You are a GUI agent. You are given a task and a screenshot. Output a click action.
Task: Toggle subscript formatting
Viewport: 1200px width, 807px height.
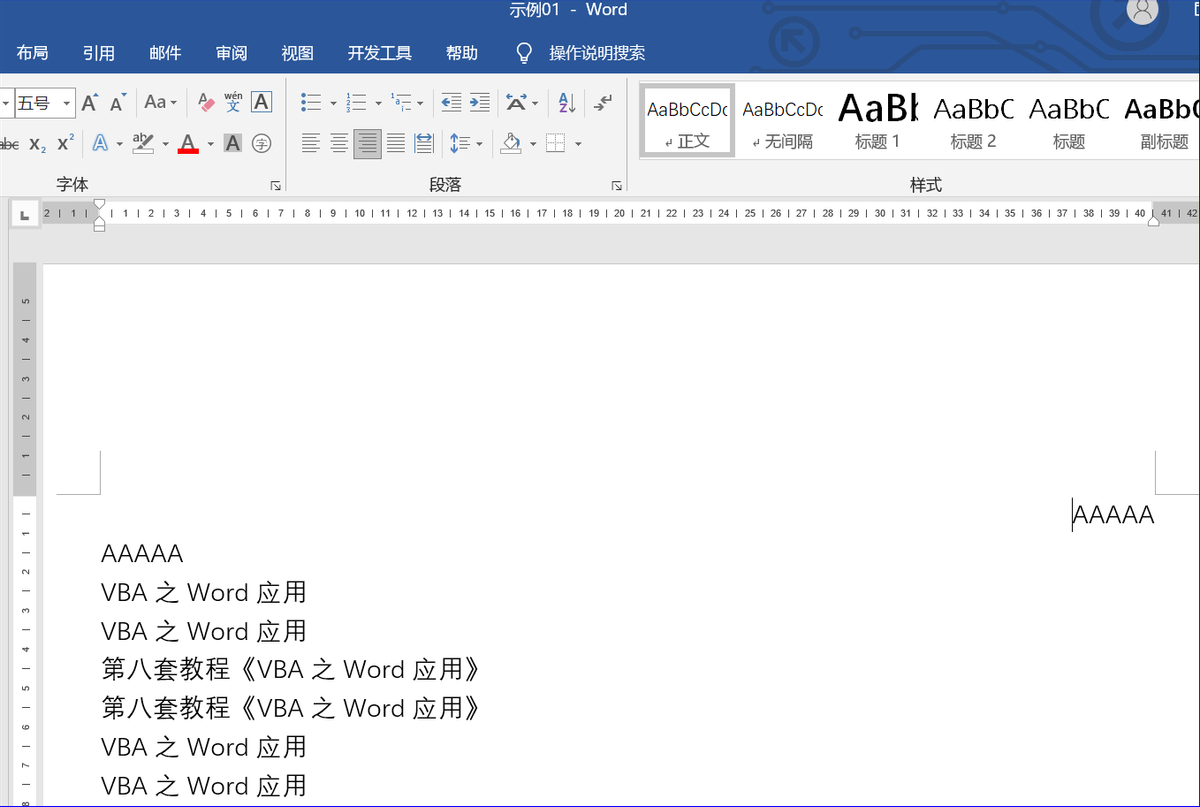37,144
